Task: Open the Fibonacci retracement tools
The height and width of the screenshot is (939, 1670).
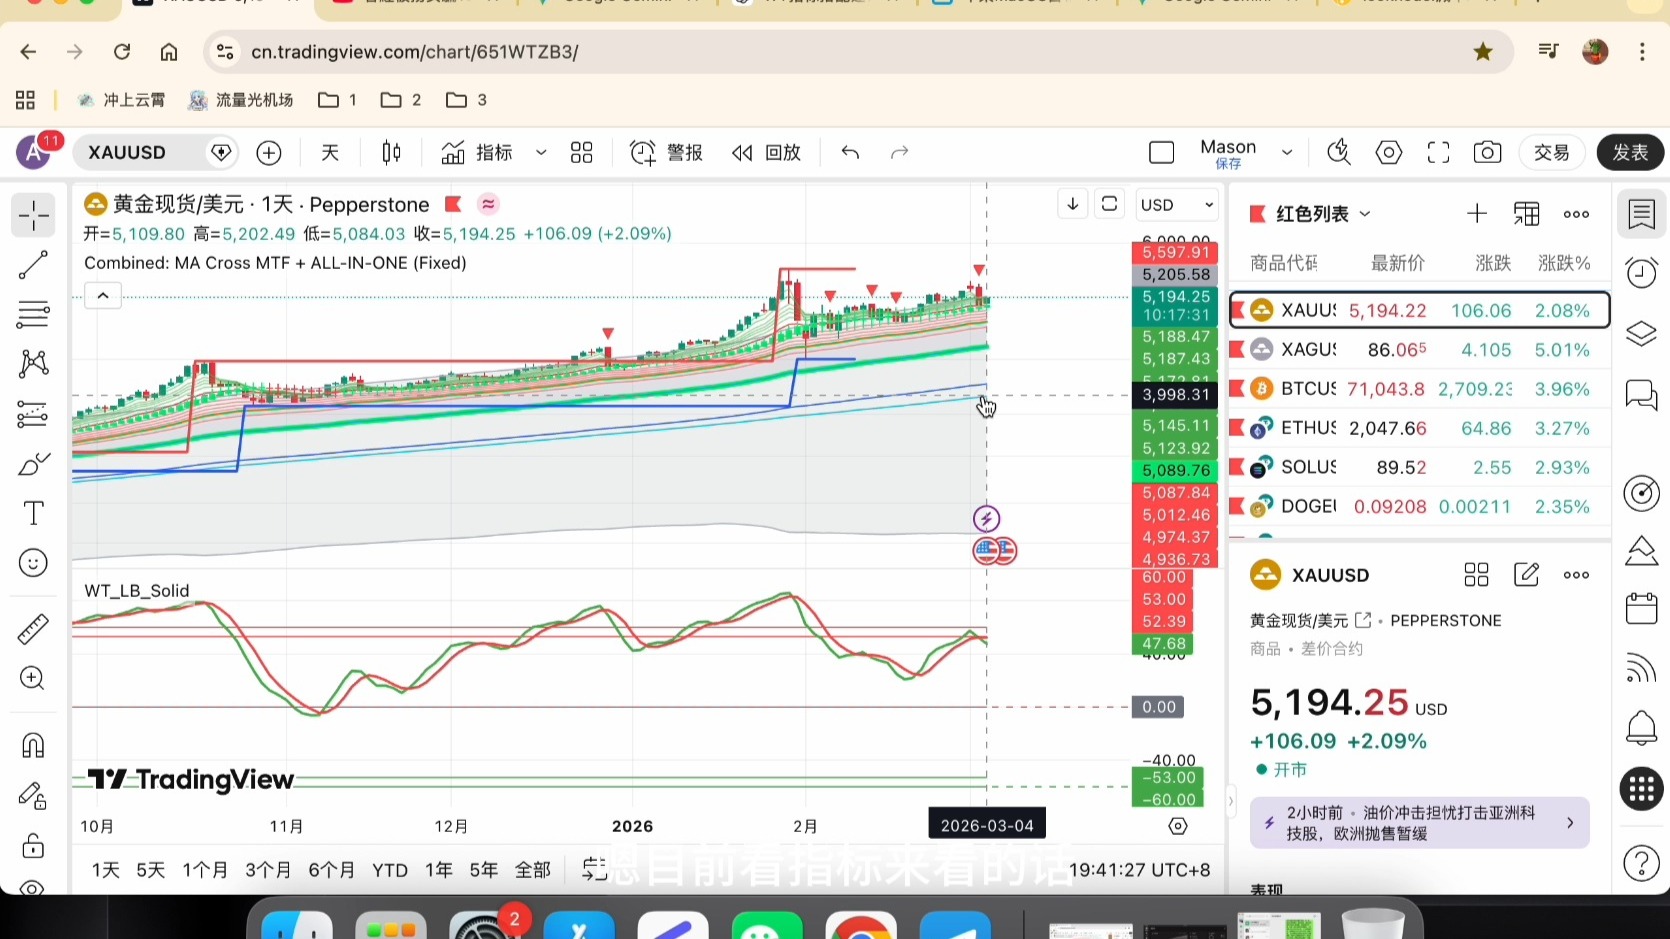Action: [x=33, y=315]
